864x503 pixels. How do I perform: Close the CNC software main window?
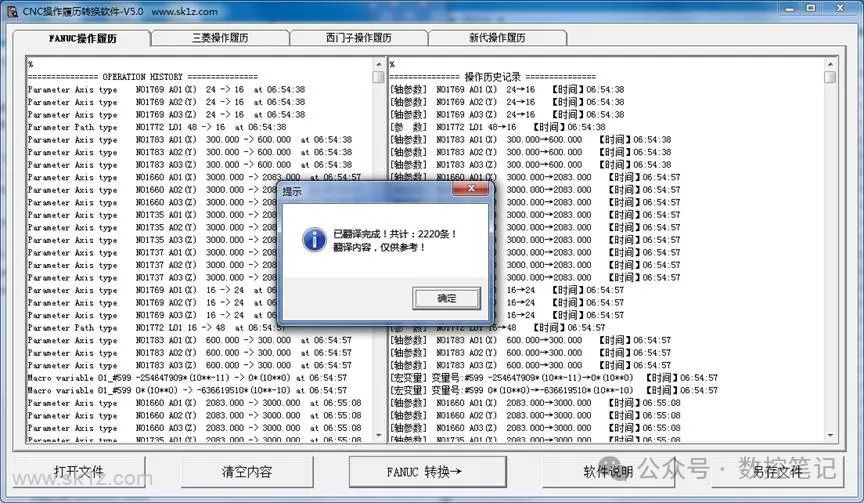[x=840, y=9]
